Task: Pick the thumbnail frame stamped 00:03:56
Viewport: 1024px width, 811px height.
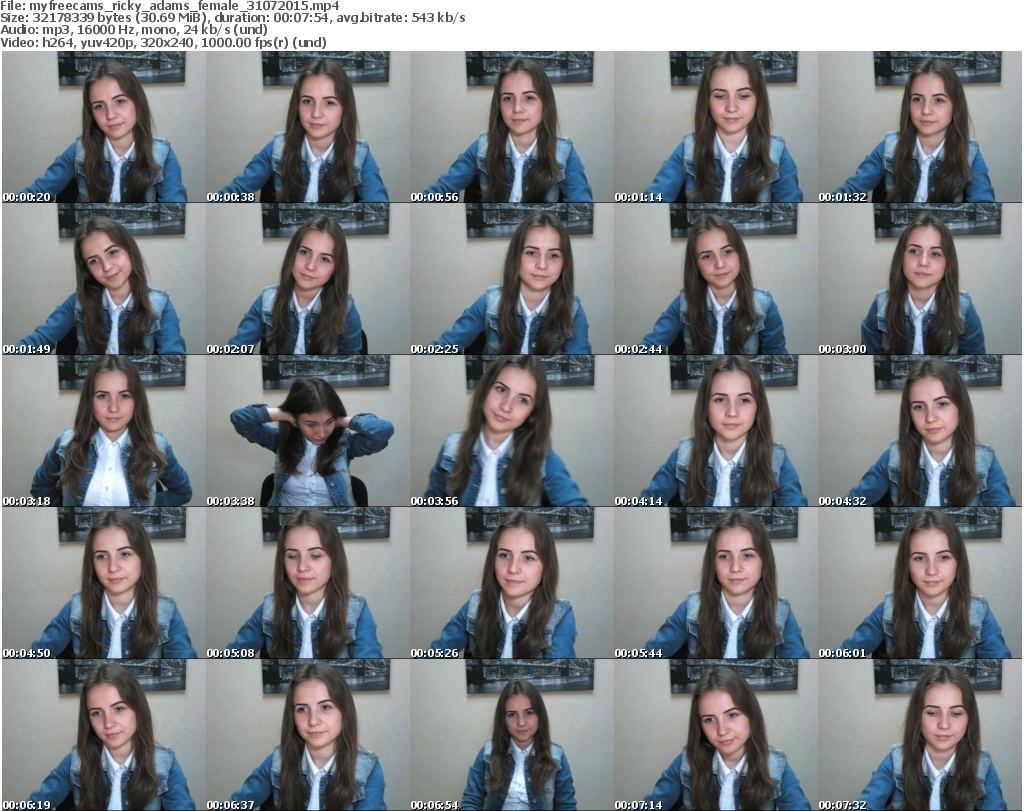Action: point(512,431)
